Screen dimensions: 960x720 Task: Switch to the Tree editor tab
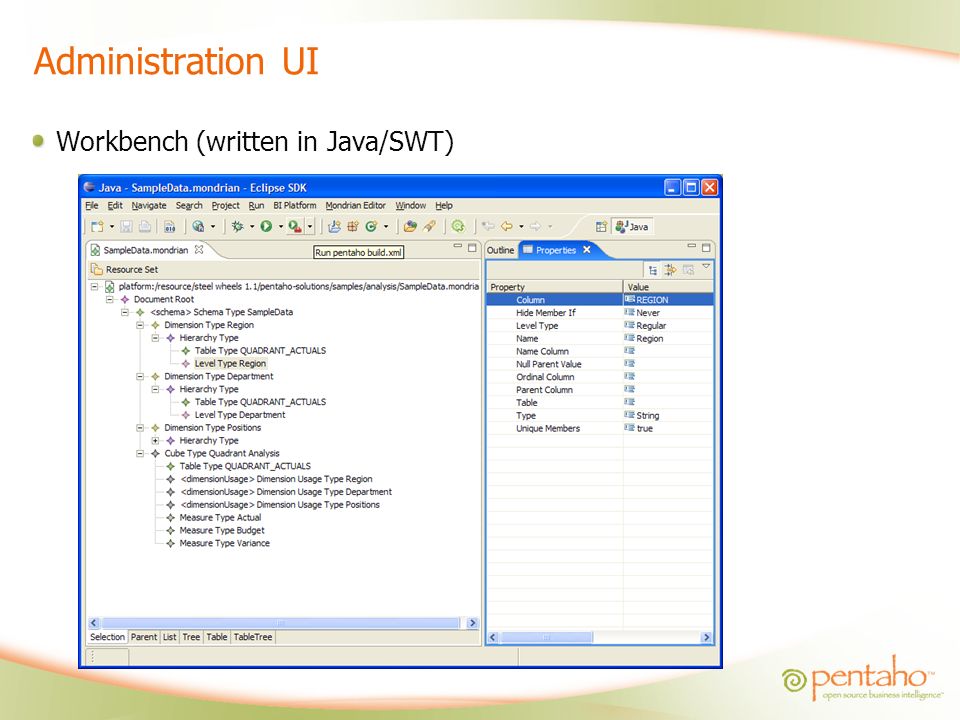tap(191, 637)
